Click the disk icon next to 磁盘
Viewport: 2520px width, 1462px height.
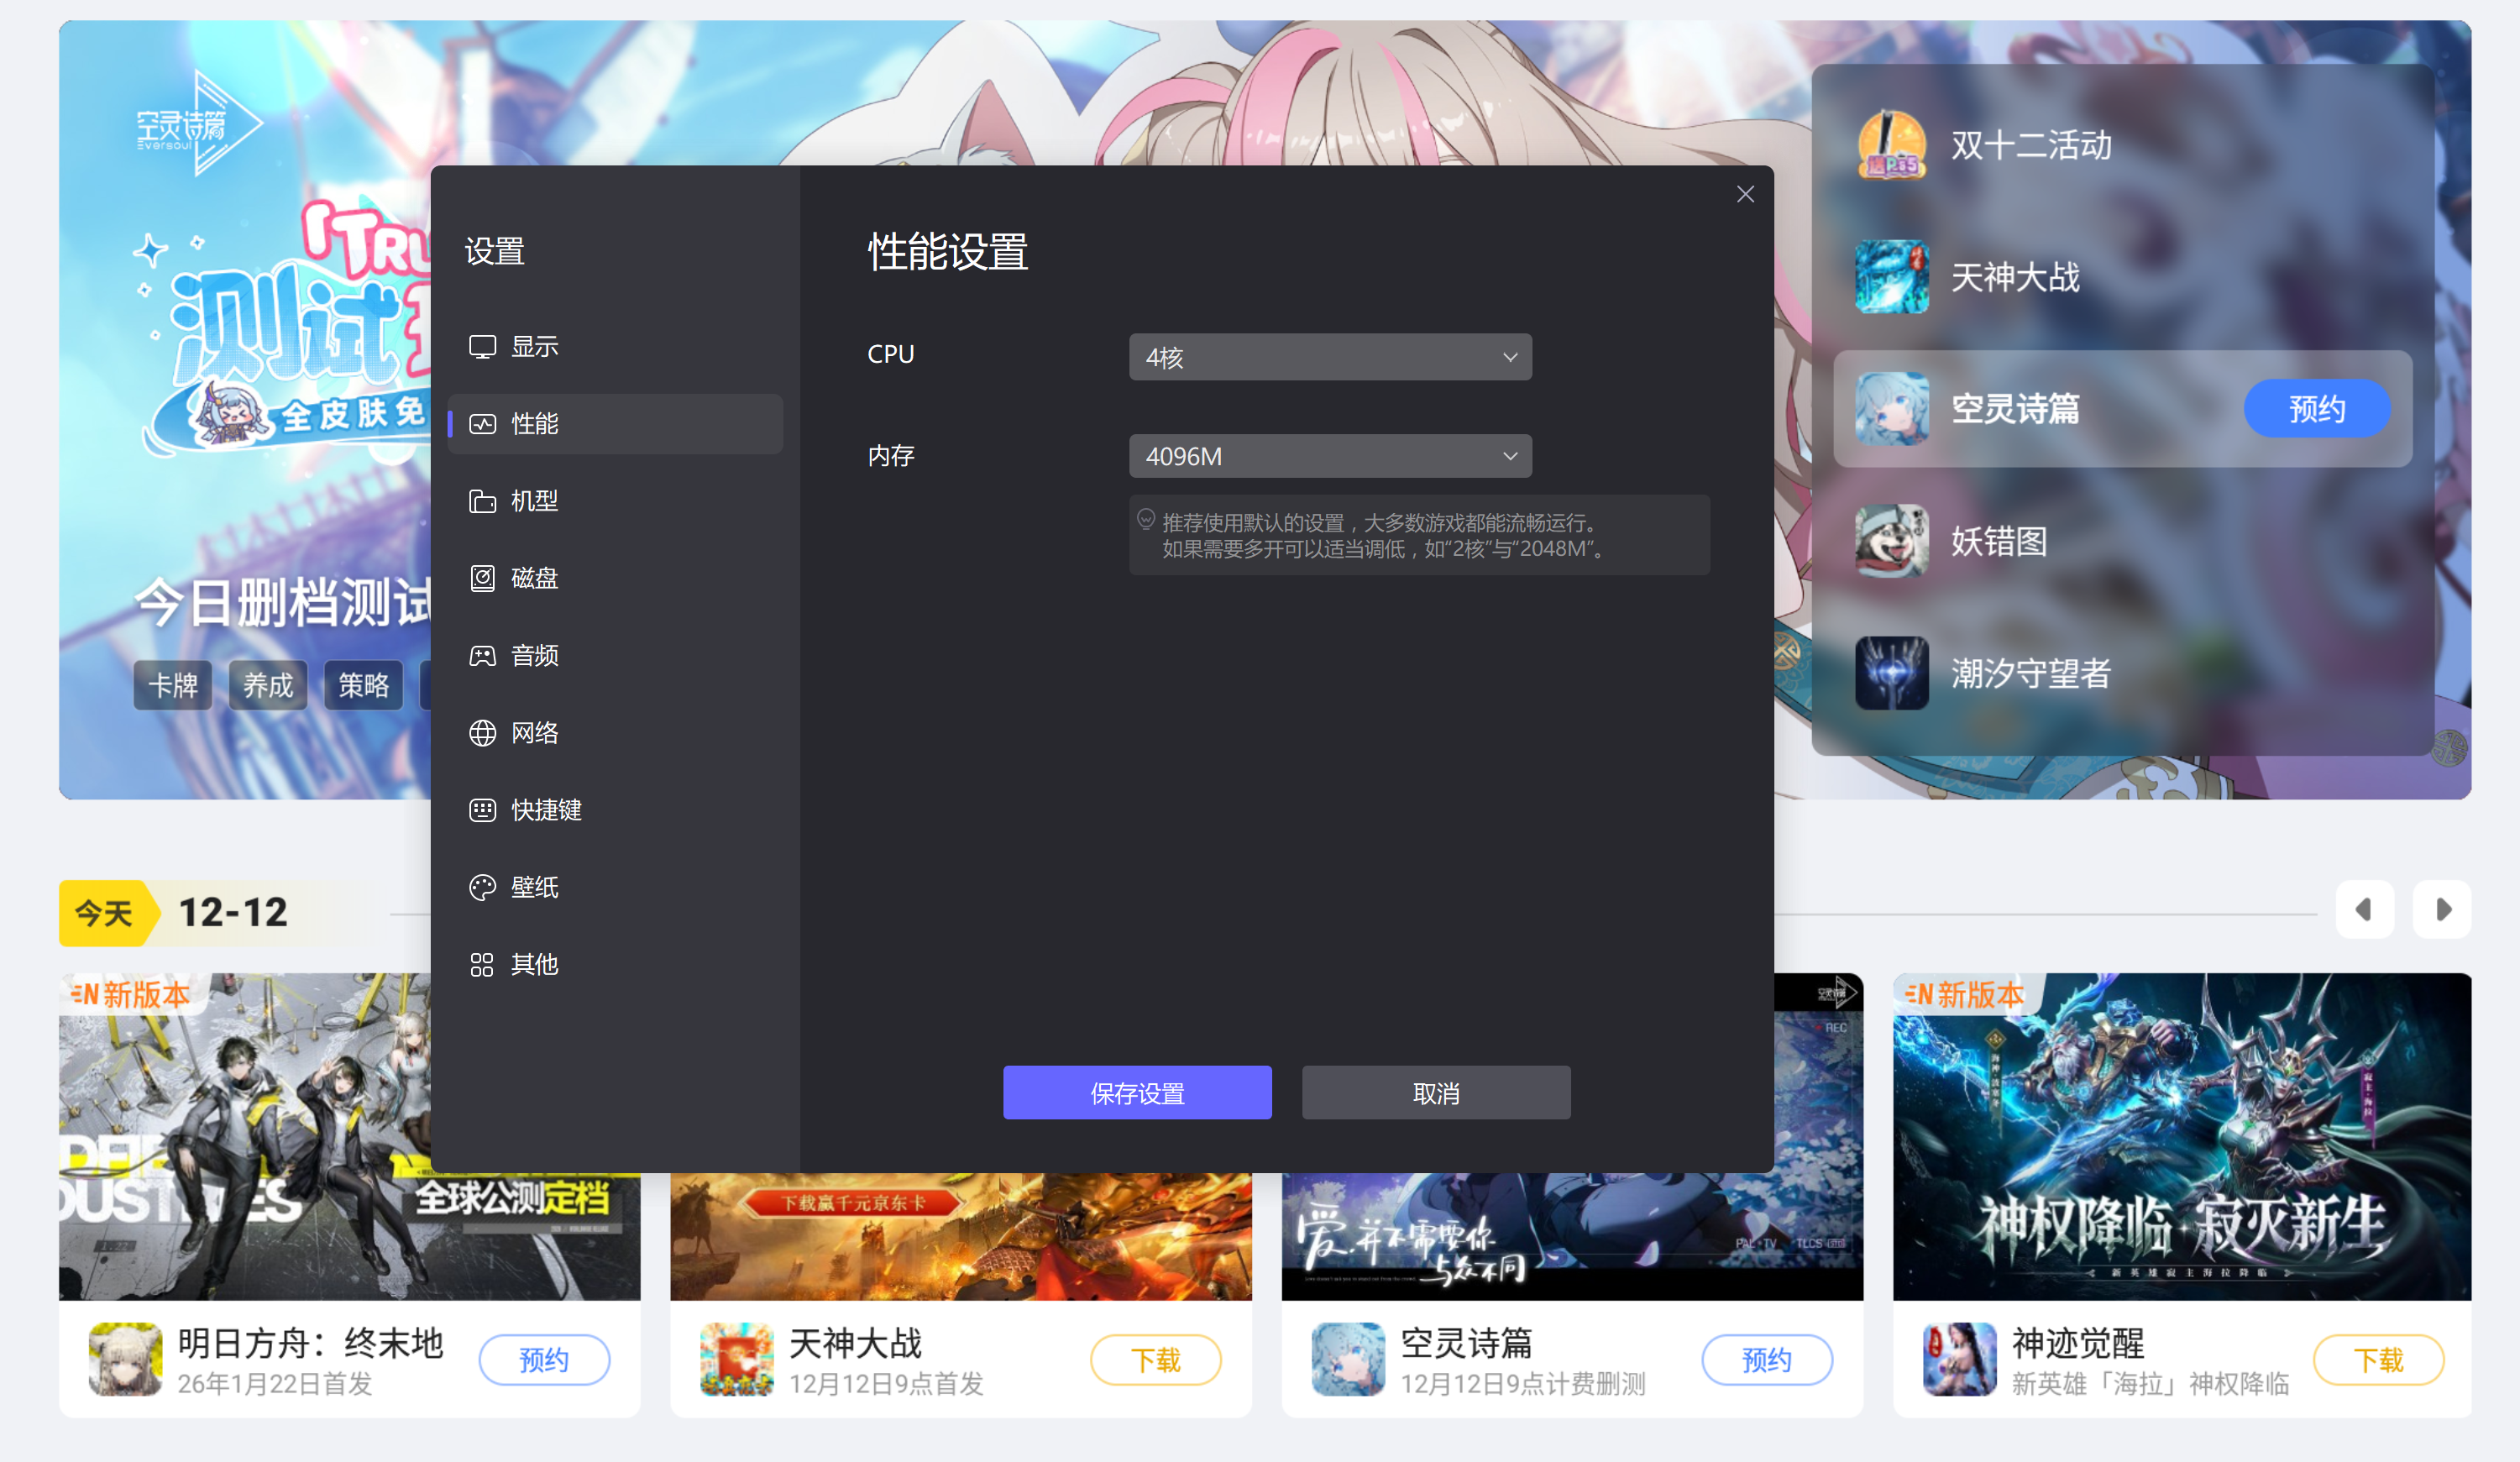(482, 578)
